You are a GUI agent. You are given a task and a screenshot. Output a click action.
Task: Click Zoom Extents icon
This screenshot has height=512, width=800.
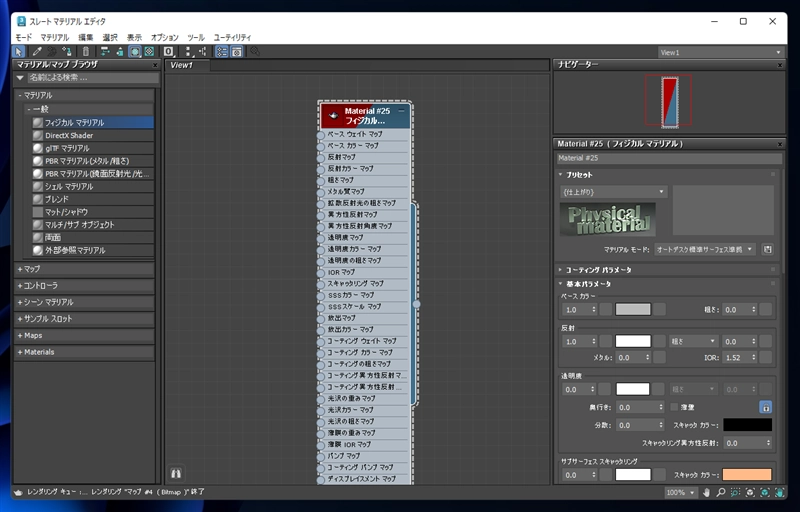[750, 493]
